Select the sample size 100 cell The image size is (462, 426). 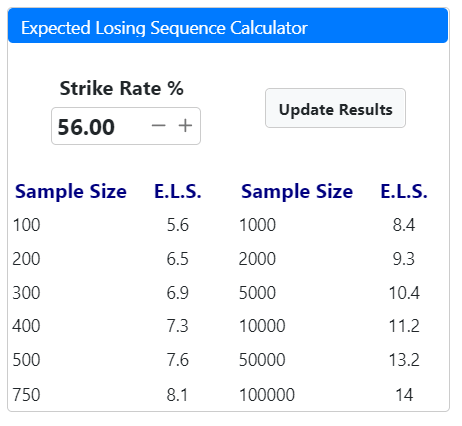[x=26, y=225]
